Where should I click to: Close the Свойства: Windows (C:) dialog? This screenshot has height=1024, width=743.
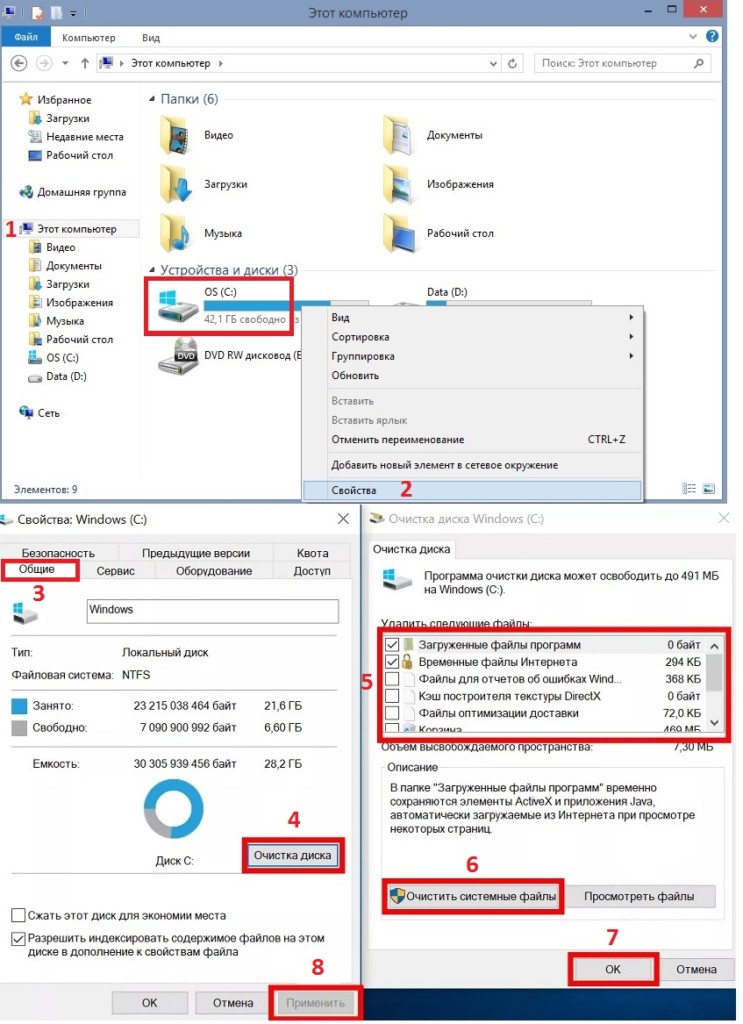(x=343, y=519)
